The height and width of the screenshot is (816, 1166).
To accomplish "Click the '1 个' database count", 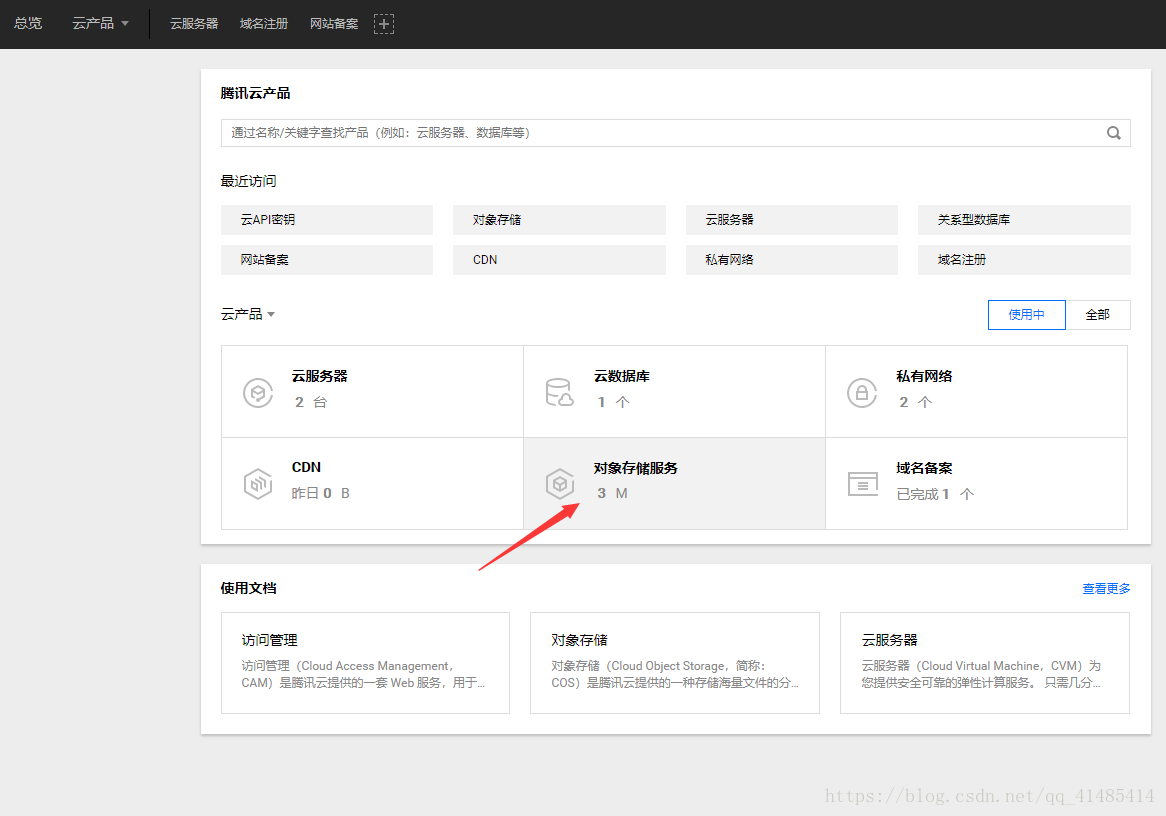I will pyautogui.click(x=613, y=402).
